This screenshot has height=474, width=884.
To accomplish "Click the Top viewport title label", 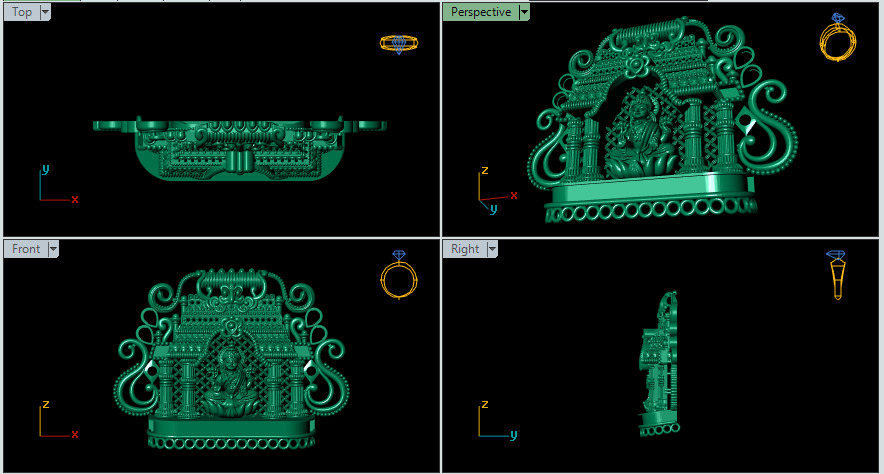I will pos(22,12).
